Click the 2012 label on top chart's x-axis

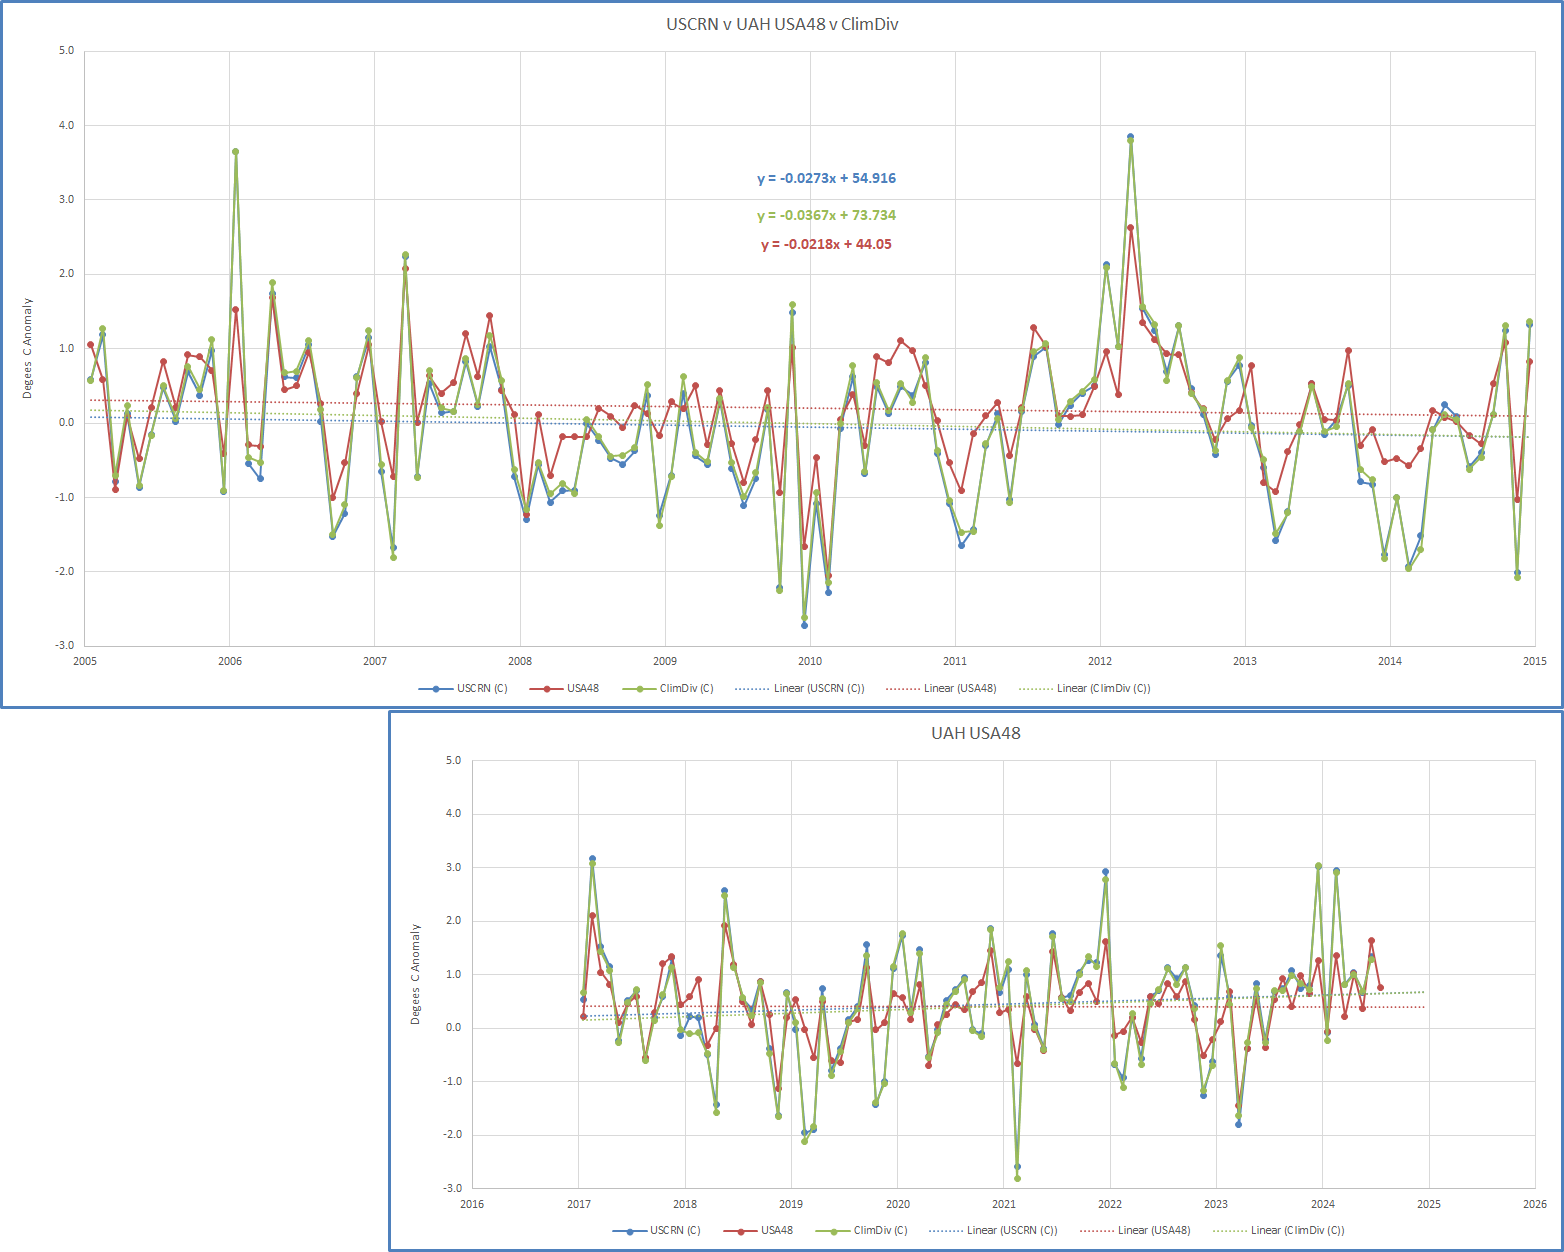click(x=1100, y=661)
